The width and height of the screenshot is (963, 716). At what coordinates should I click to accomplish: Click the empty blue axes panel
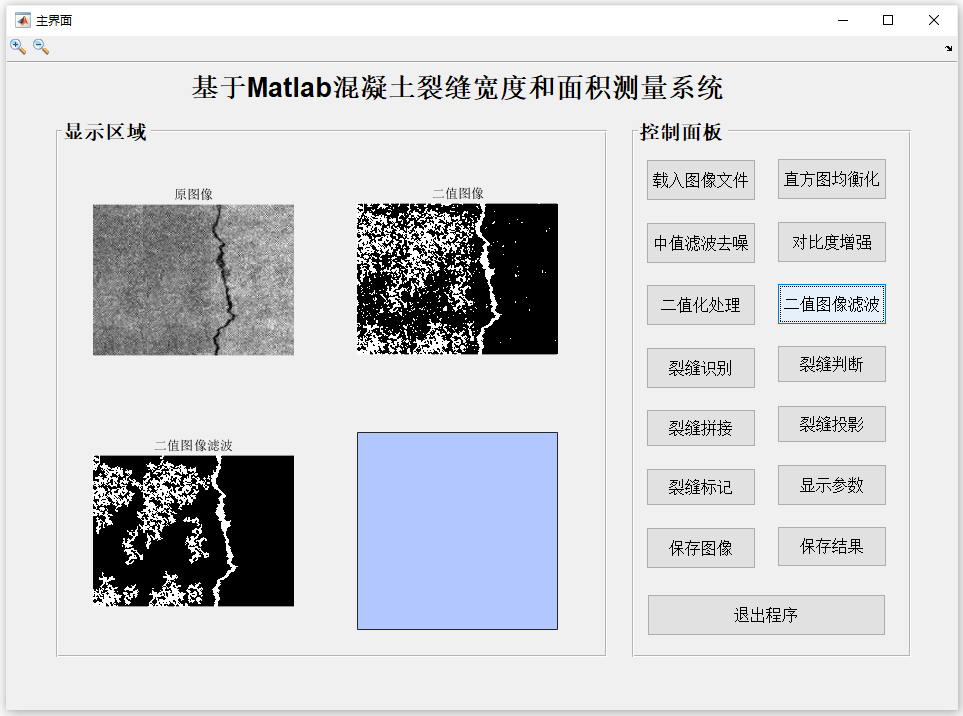(458, 531)
